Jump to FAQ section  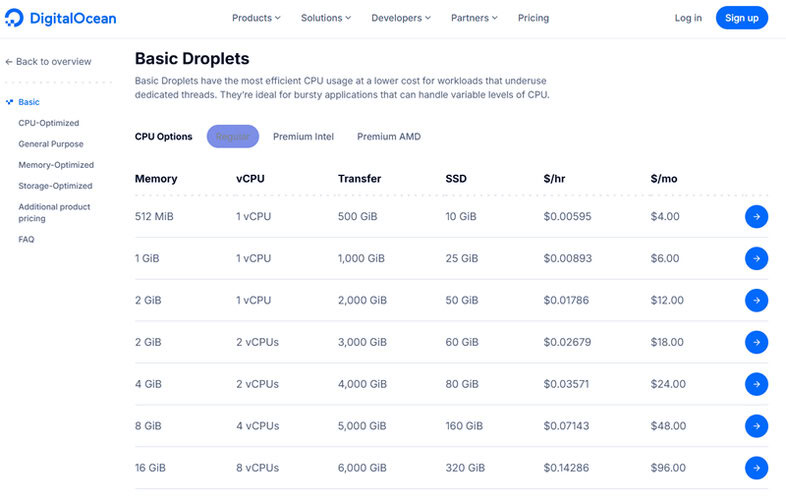coord(26,239)
